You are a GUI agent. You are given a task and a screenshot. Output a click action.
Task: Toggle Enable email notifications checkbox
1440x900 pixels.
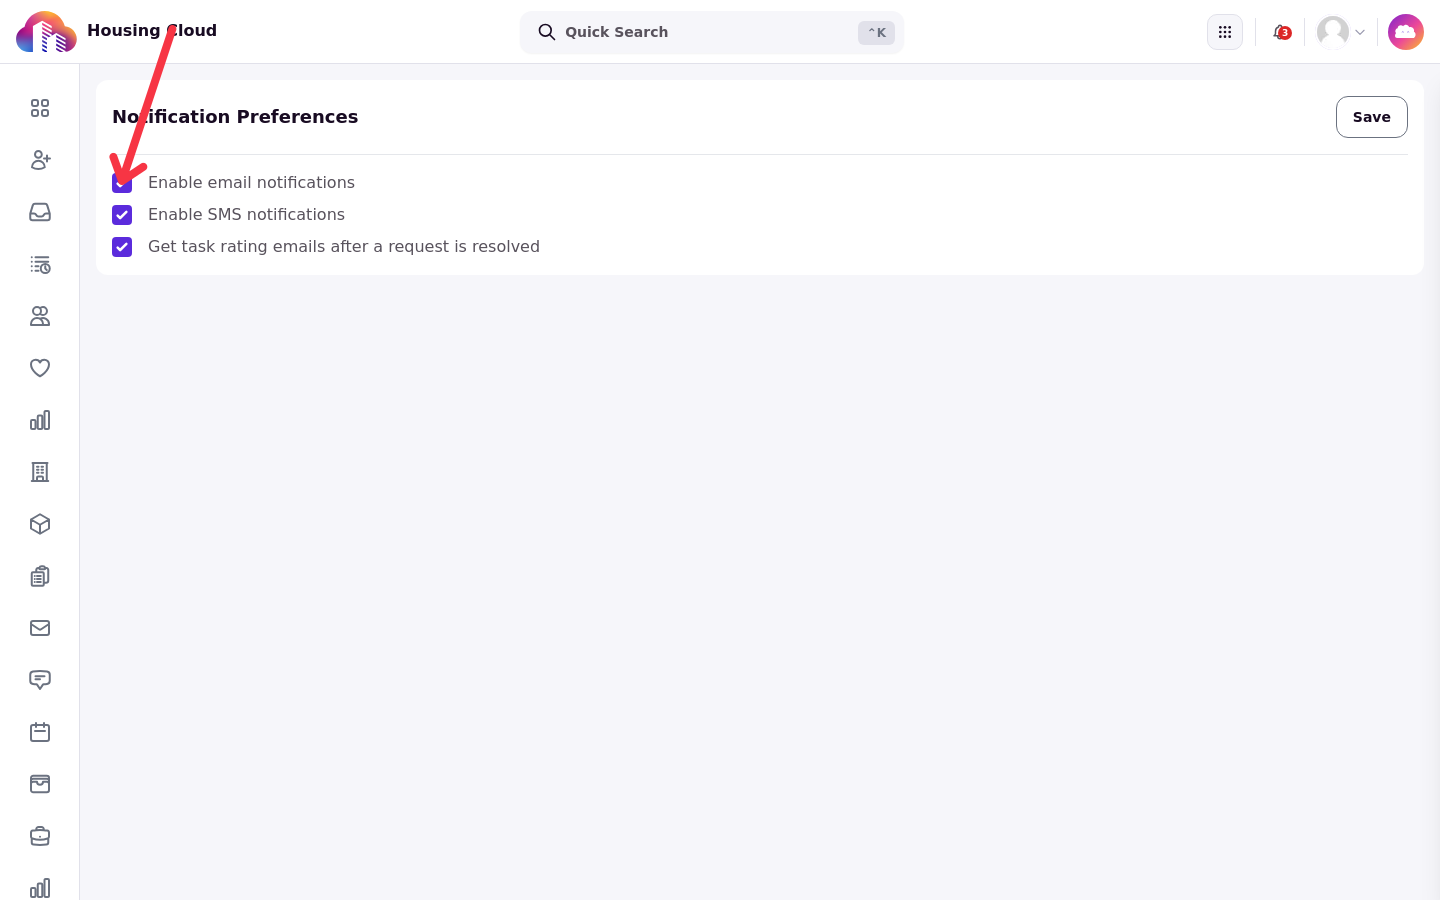122,183
